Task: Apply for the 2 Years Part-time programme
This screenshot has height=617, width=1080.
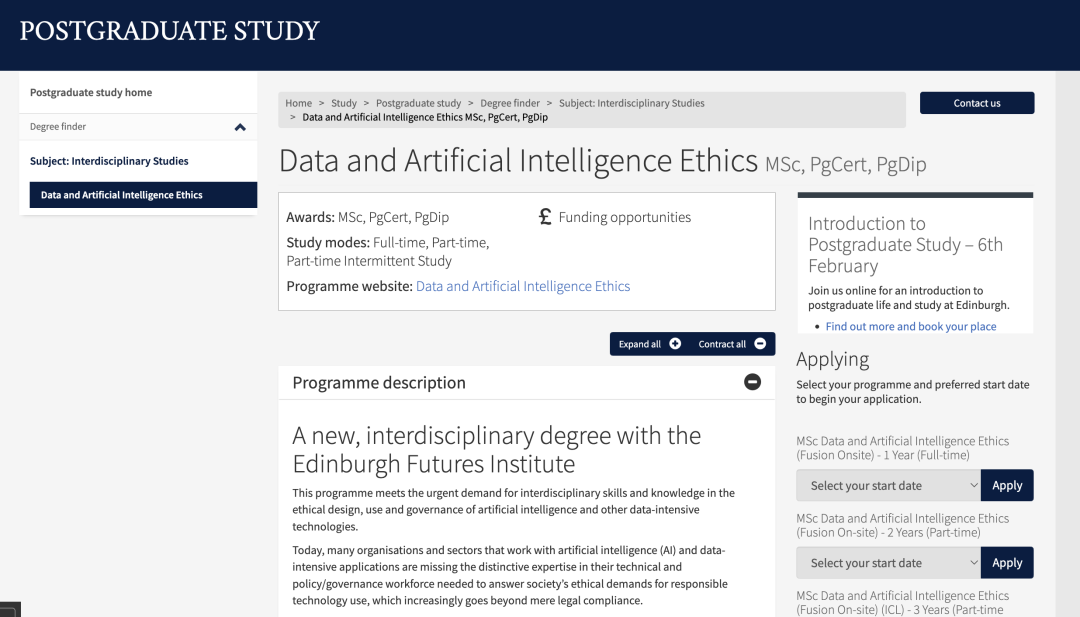Action: [x=1007, y=563]
